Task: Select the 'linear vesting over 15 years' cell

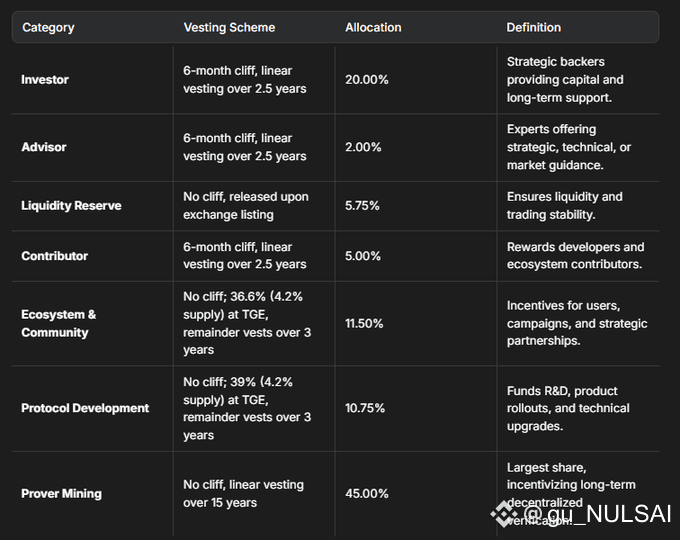Action: [243, 493]
